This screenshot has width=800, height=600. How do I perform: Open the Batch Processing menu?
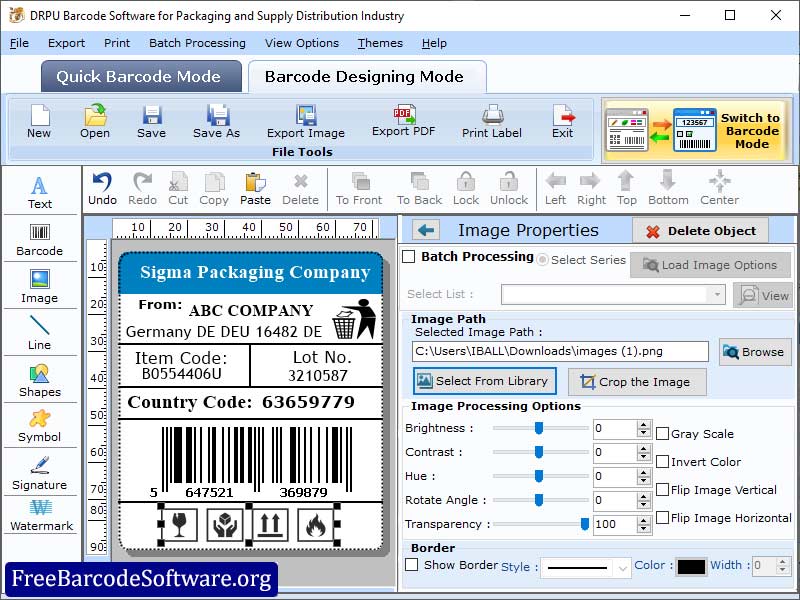click(197, 43)
